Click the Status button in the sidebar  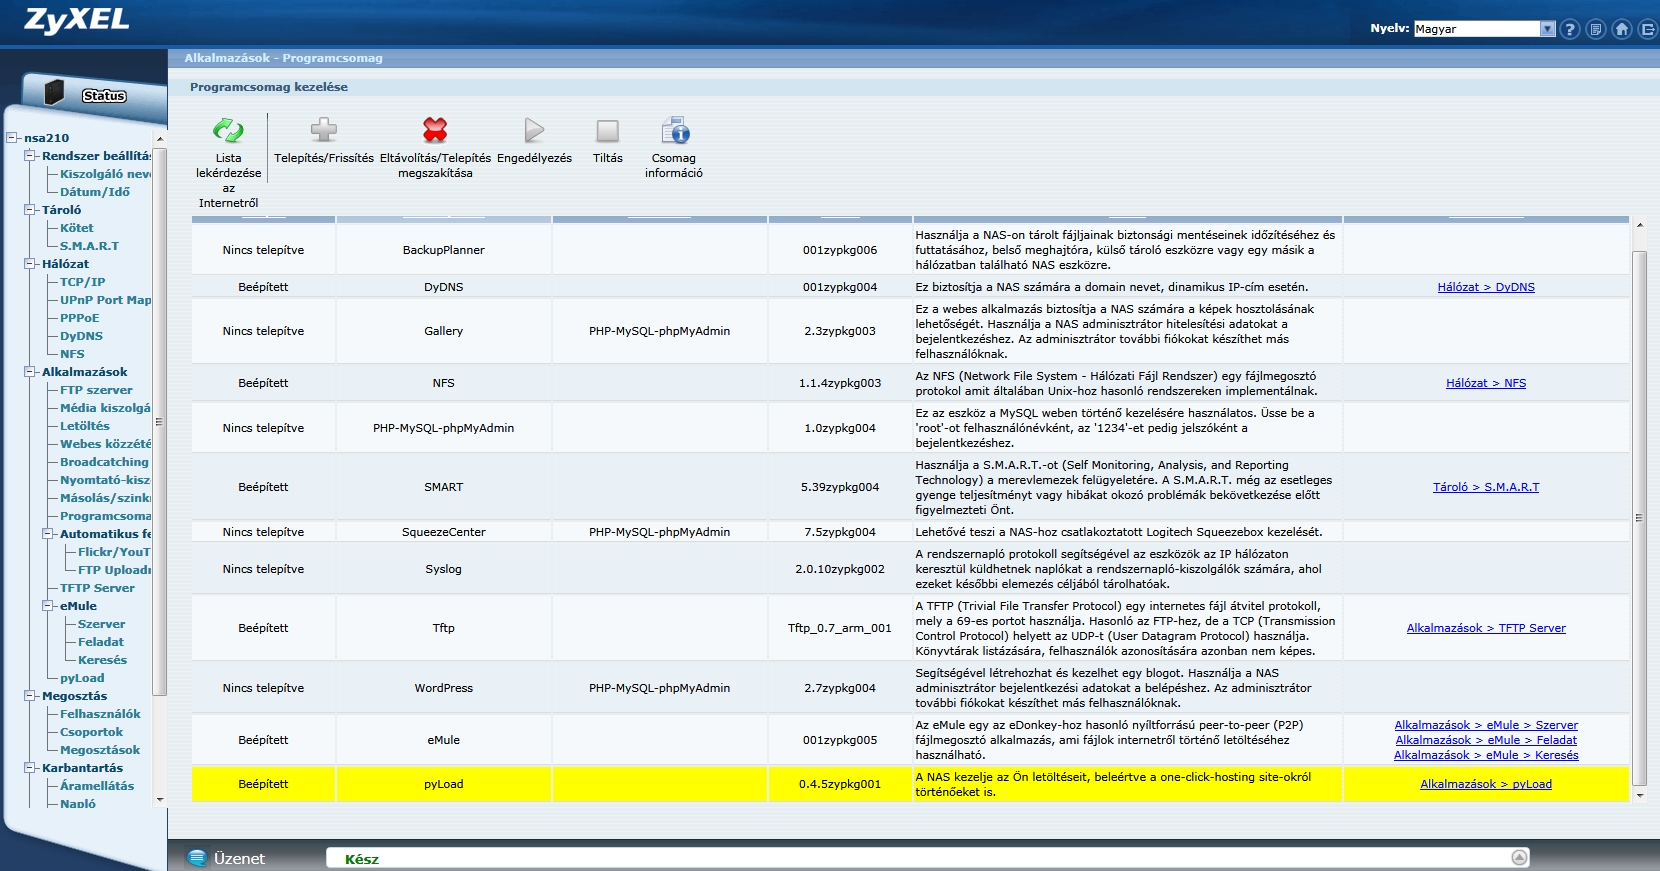click(x=104, y=96)
